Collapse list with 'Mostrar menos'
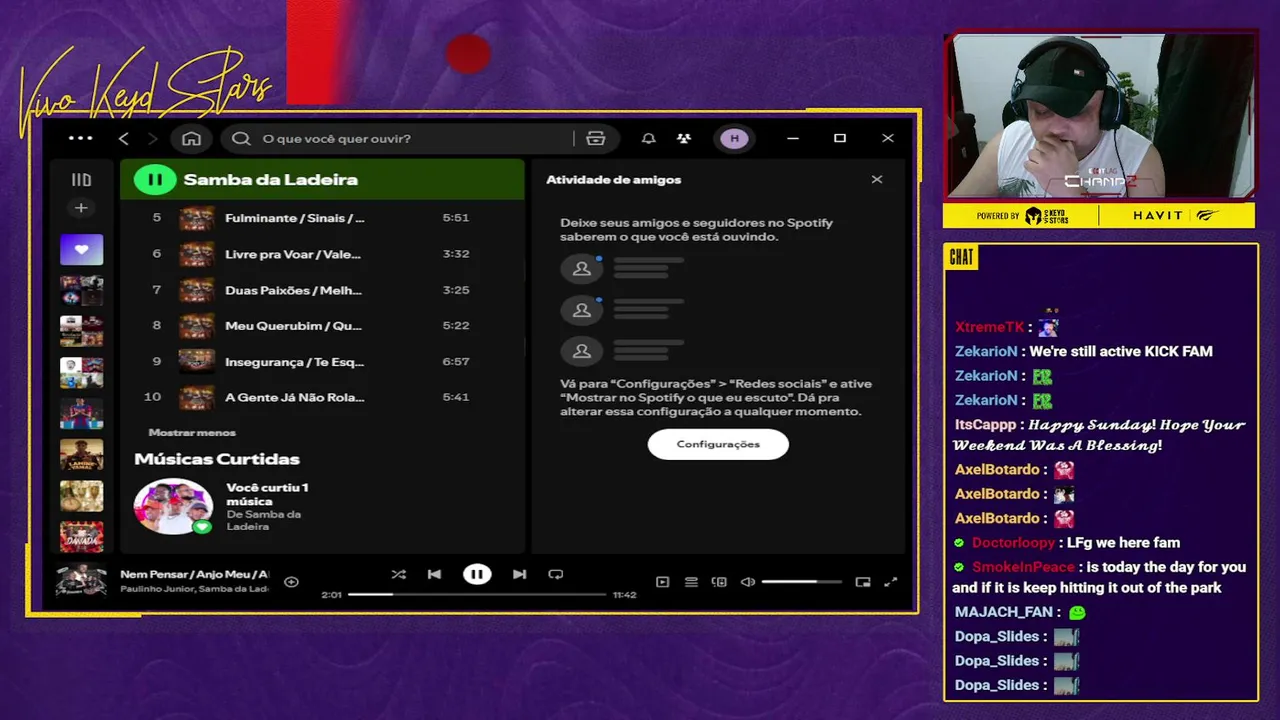The image size is (1280, 720). point(192,432)
